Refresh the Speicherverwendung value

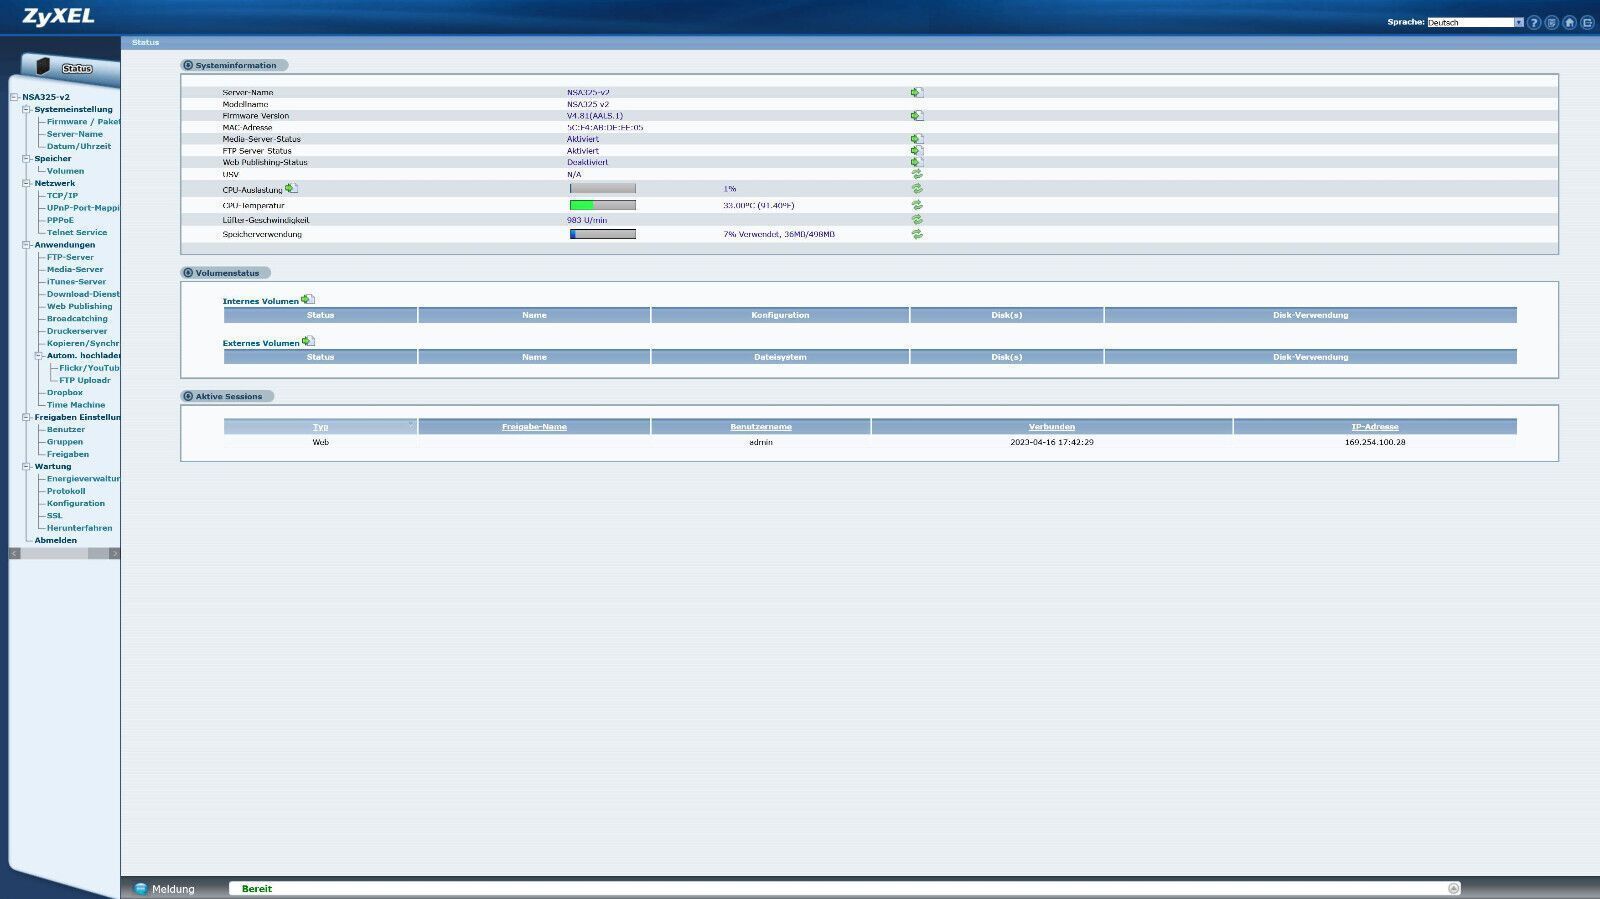pyautogui.click(x=917, y=234)
